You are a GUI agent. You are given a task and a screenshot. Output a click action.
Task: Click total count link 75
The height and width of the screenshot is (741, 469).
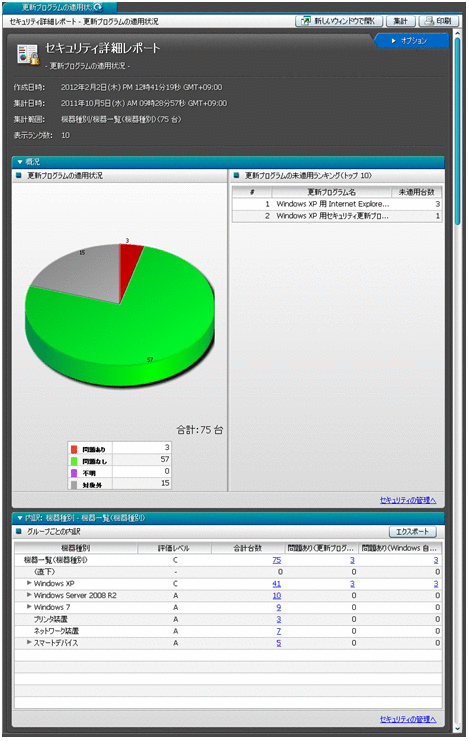277,560
